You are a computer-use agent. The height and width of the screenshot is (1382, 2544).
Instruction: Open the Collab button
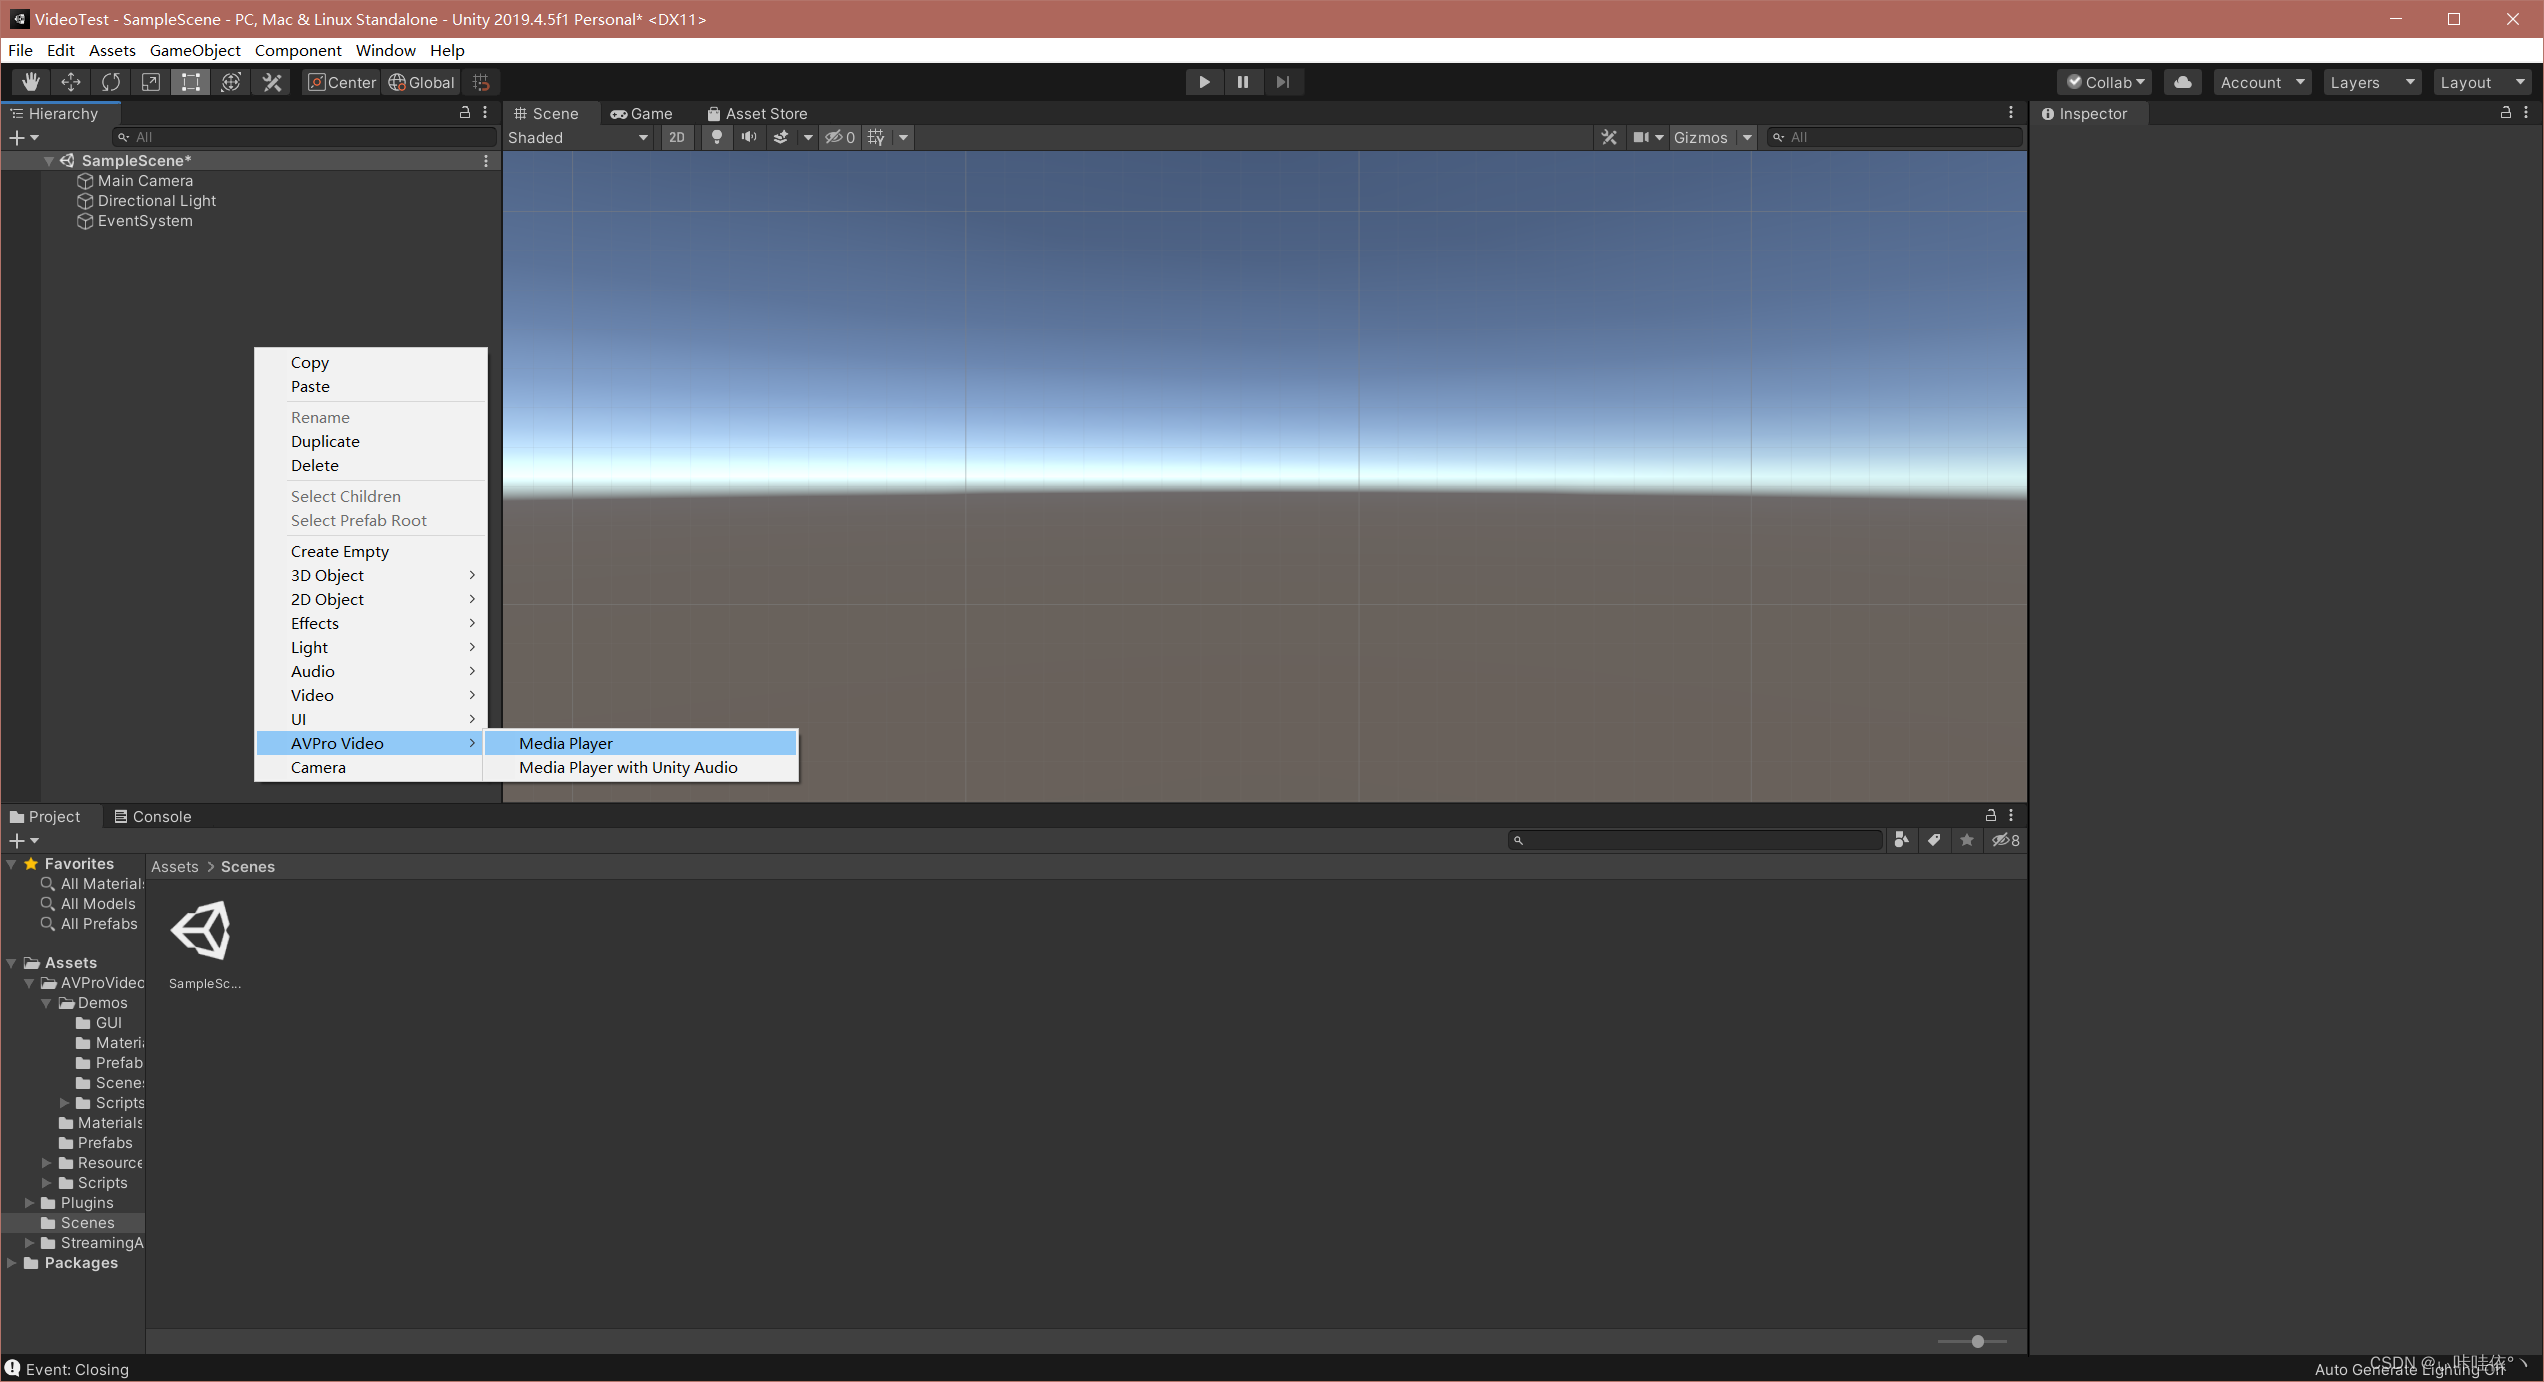pyautogui.click(x=2106, y=82)
